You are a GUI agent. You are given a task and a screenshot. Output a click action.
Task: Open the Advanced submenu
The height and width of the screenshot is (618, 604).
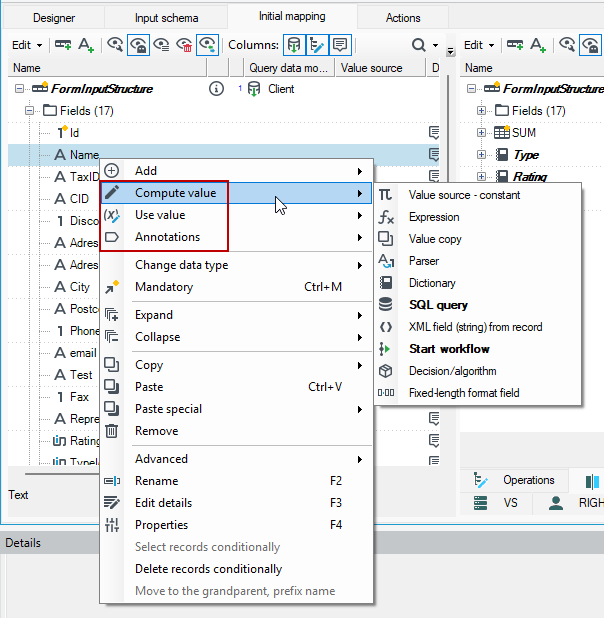coord(236,459)
